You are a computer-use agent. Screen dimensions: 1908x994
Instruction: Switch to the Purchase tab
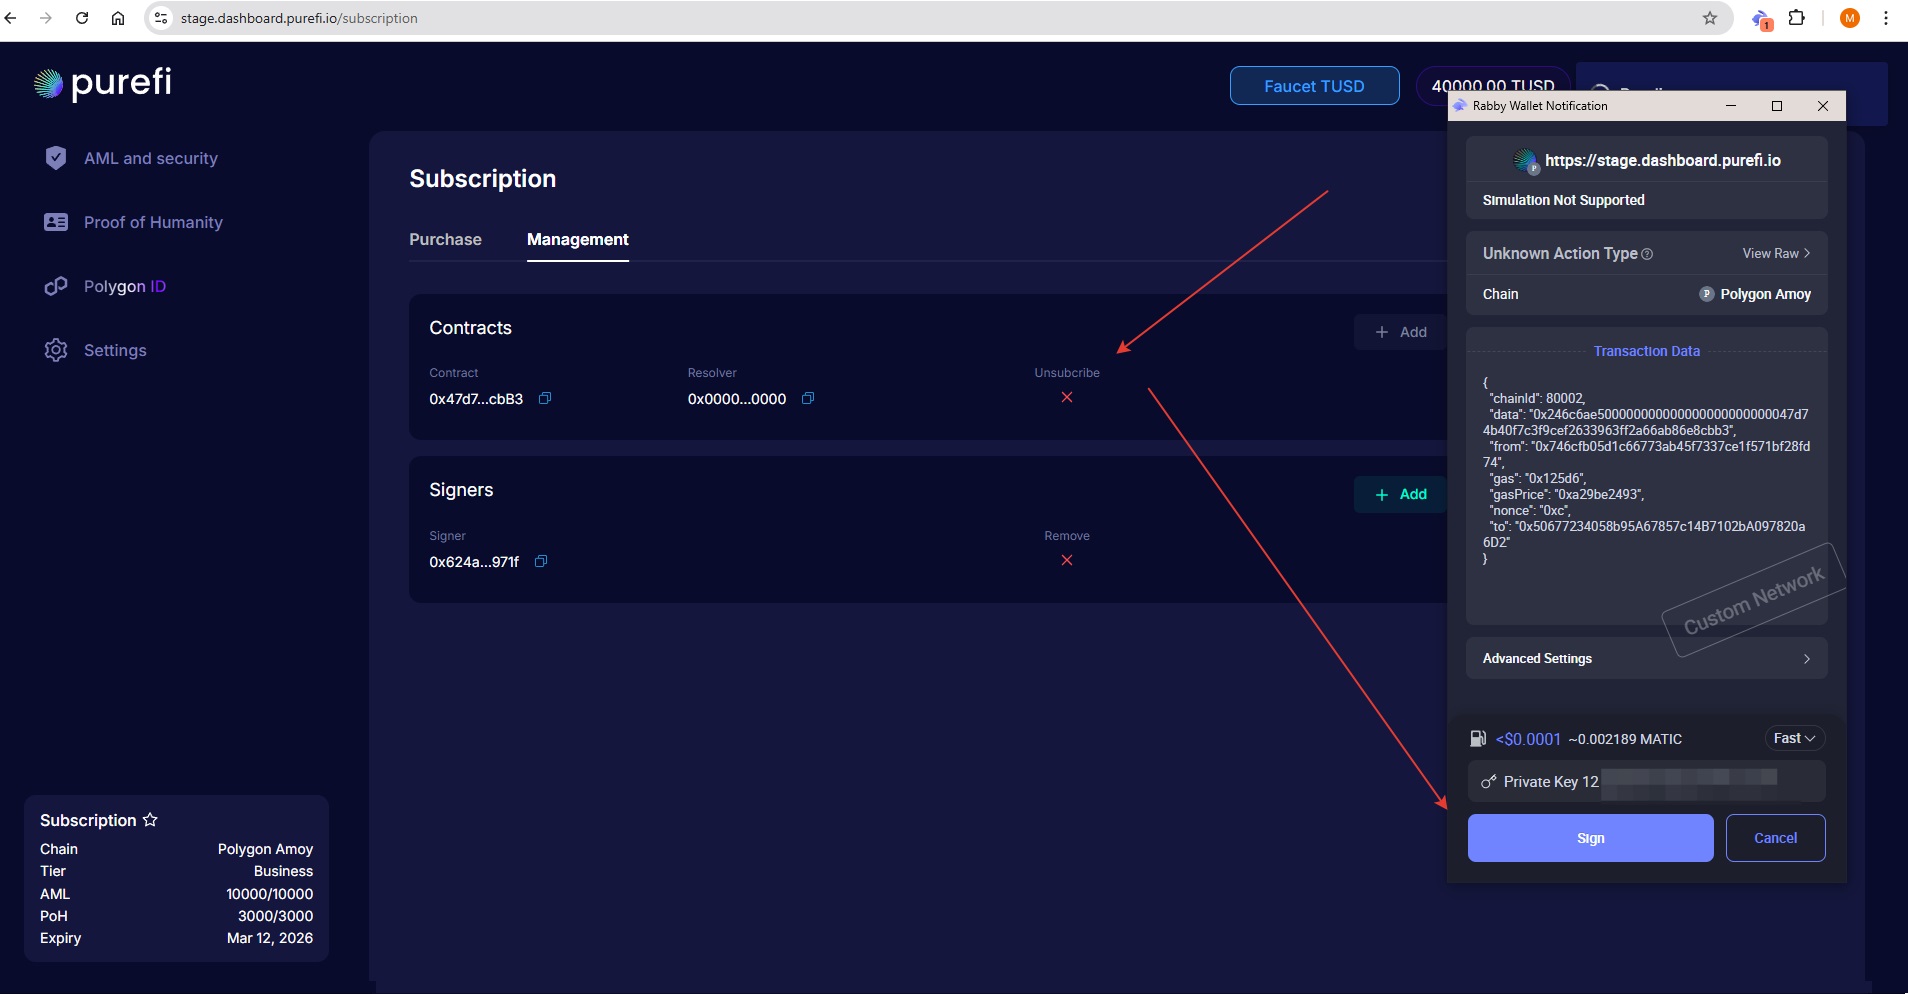[445, 239]
